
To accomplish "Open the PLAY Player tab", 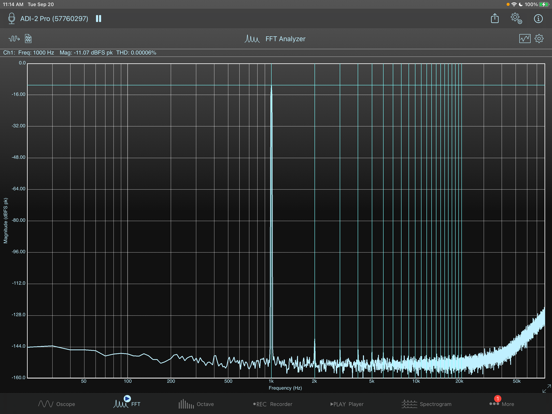I will pos(347,404).
